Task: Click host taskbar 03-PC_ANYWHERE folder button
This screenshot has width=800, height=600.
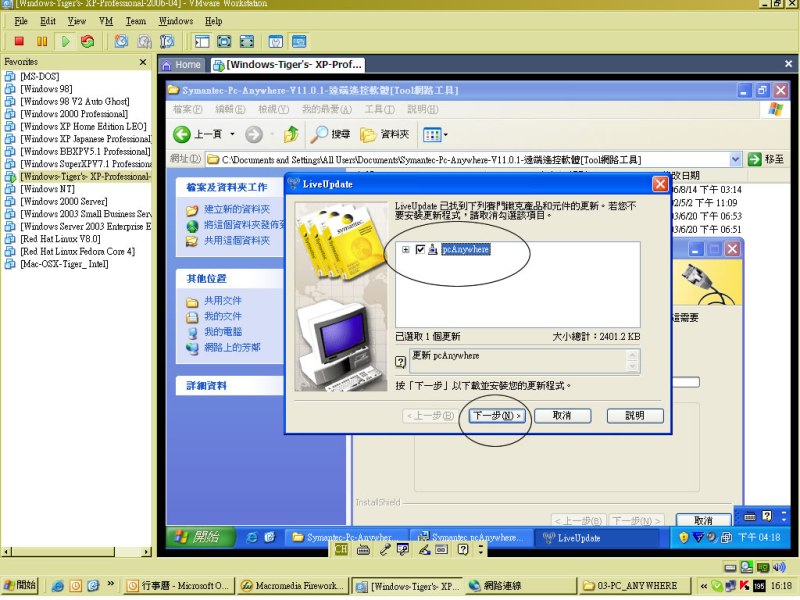Action: [634, 586]
